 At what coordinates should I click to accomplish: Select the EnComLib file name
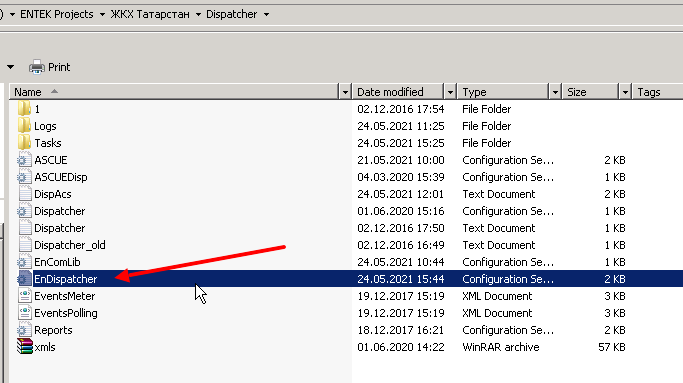(57, 262)
